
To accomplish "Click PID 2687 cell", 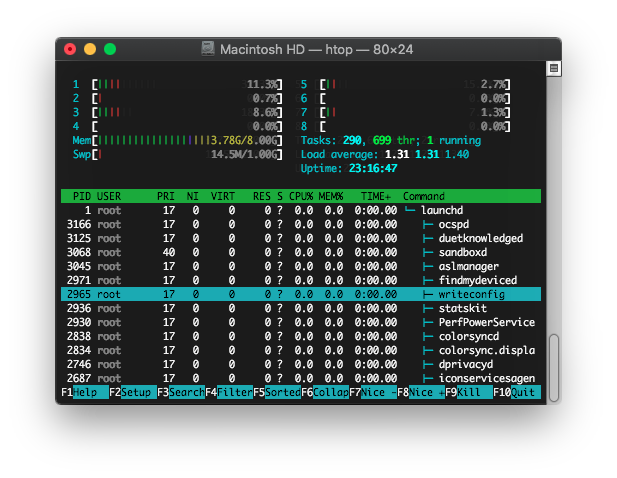I will (x=79, y=378).
